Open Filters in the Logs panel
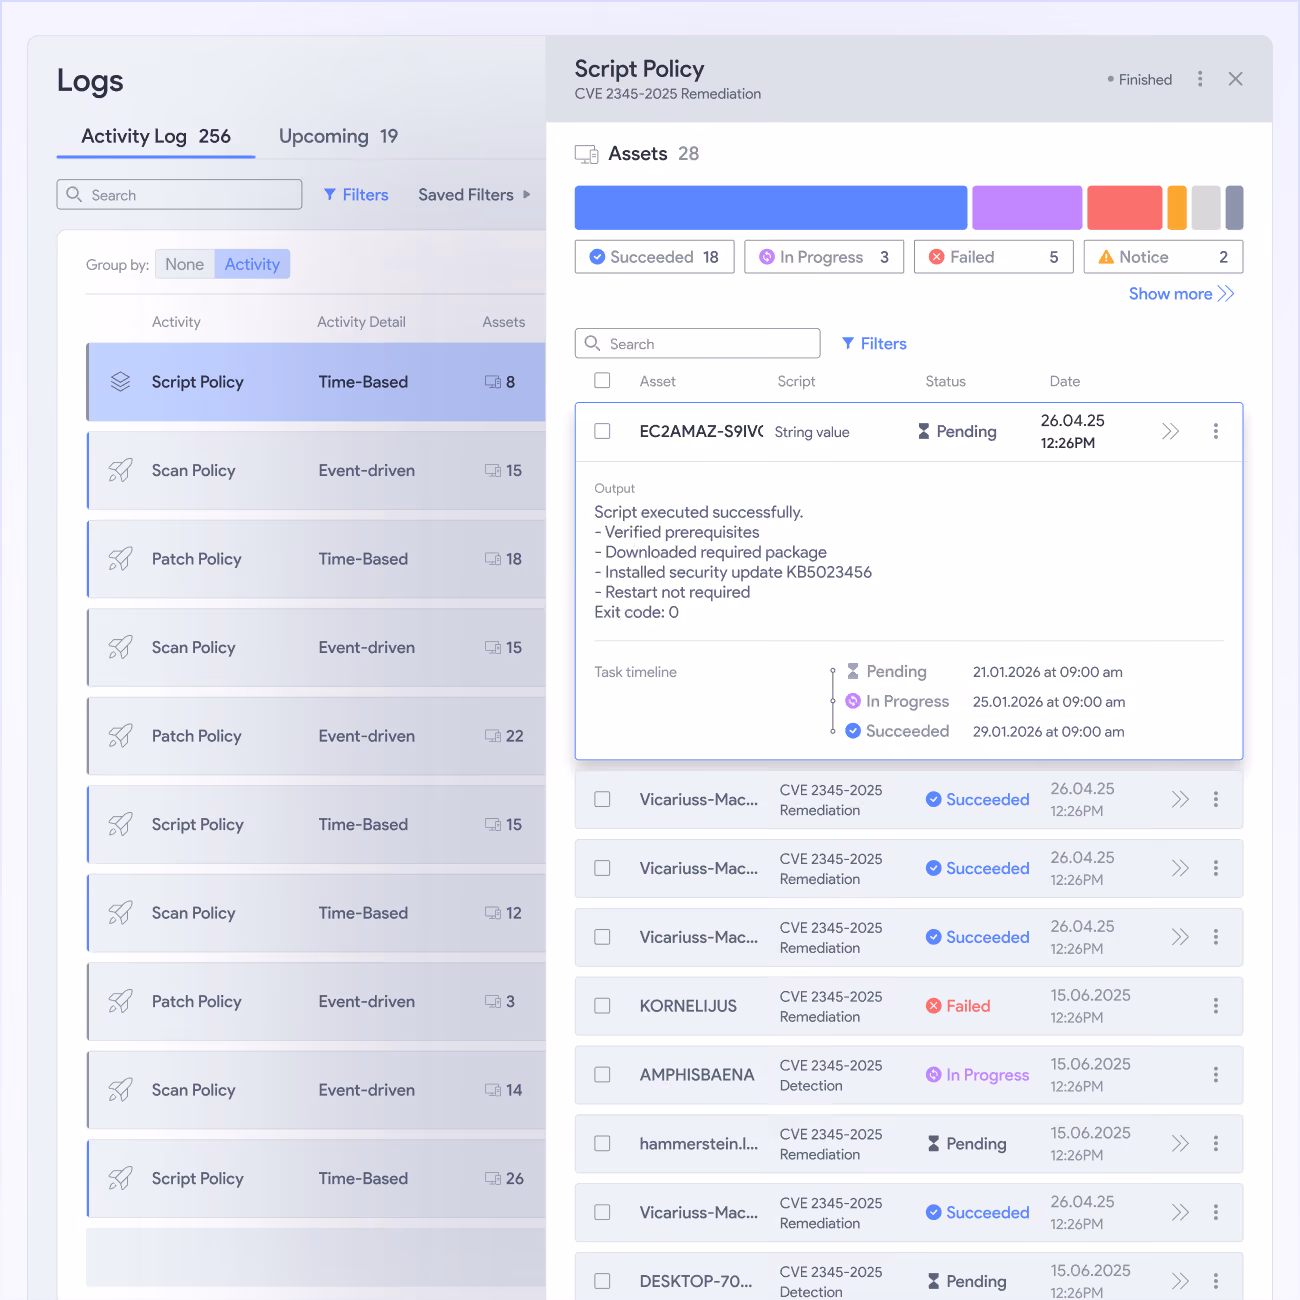Viewport: 1300px width, 1300px height. (356, 195)
